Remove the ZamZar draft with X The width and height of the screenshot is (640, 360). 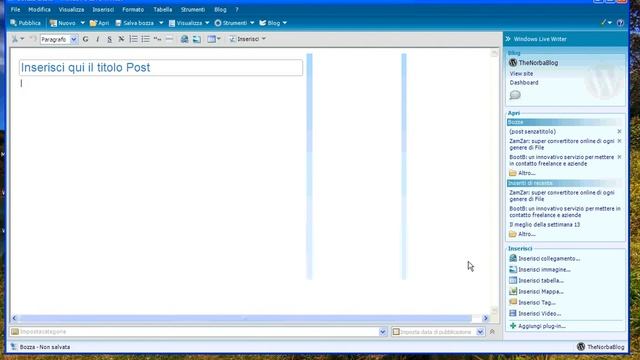click(619, 141)
